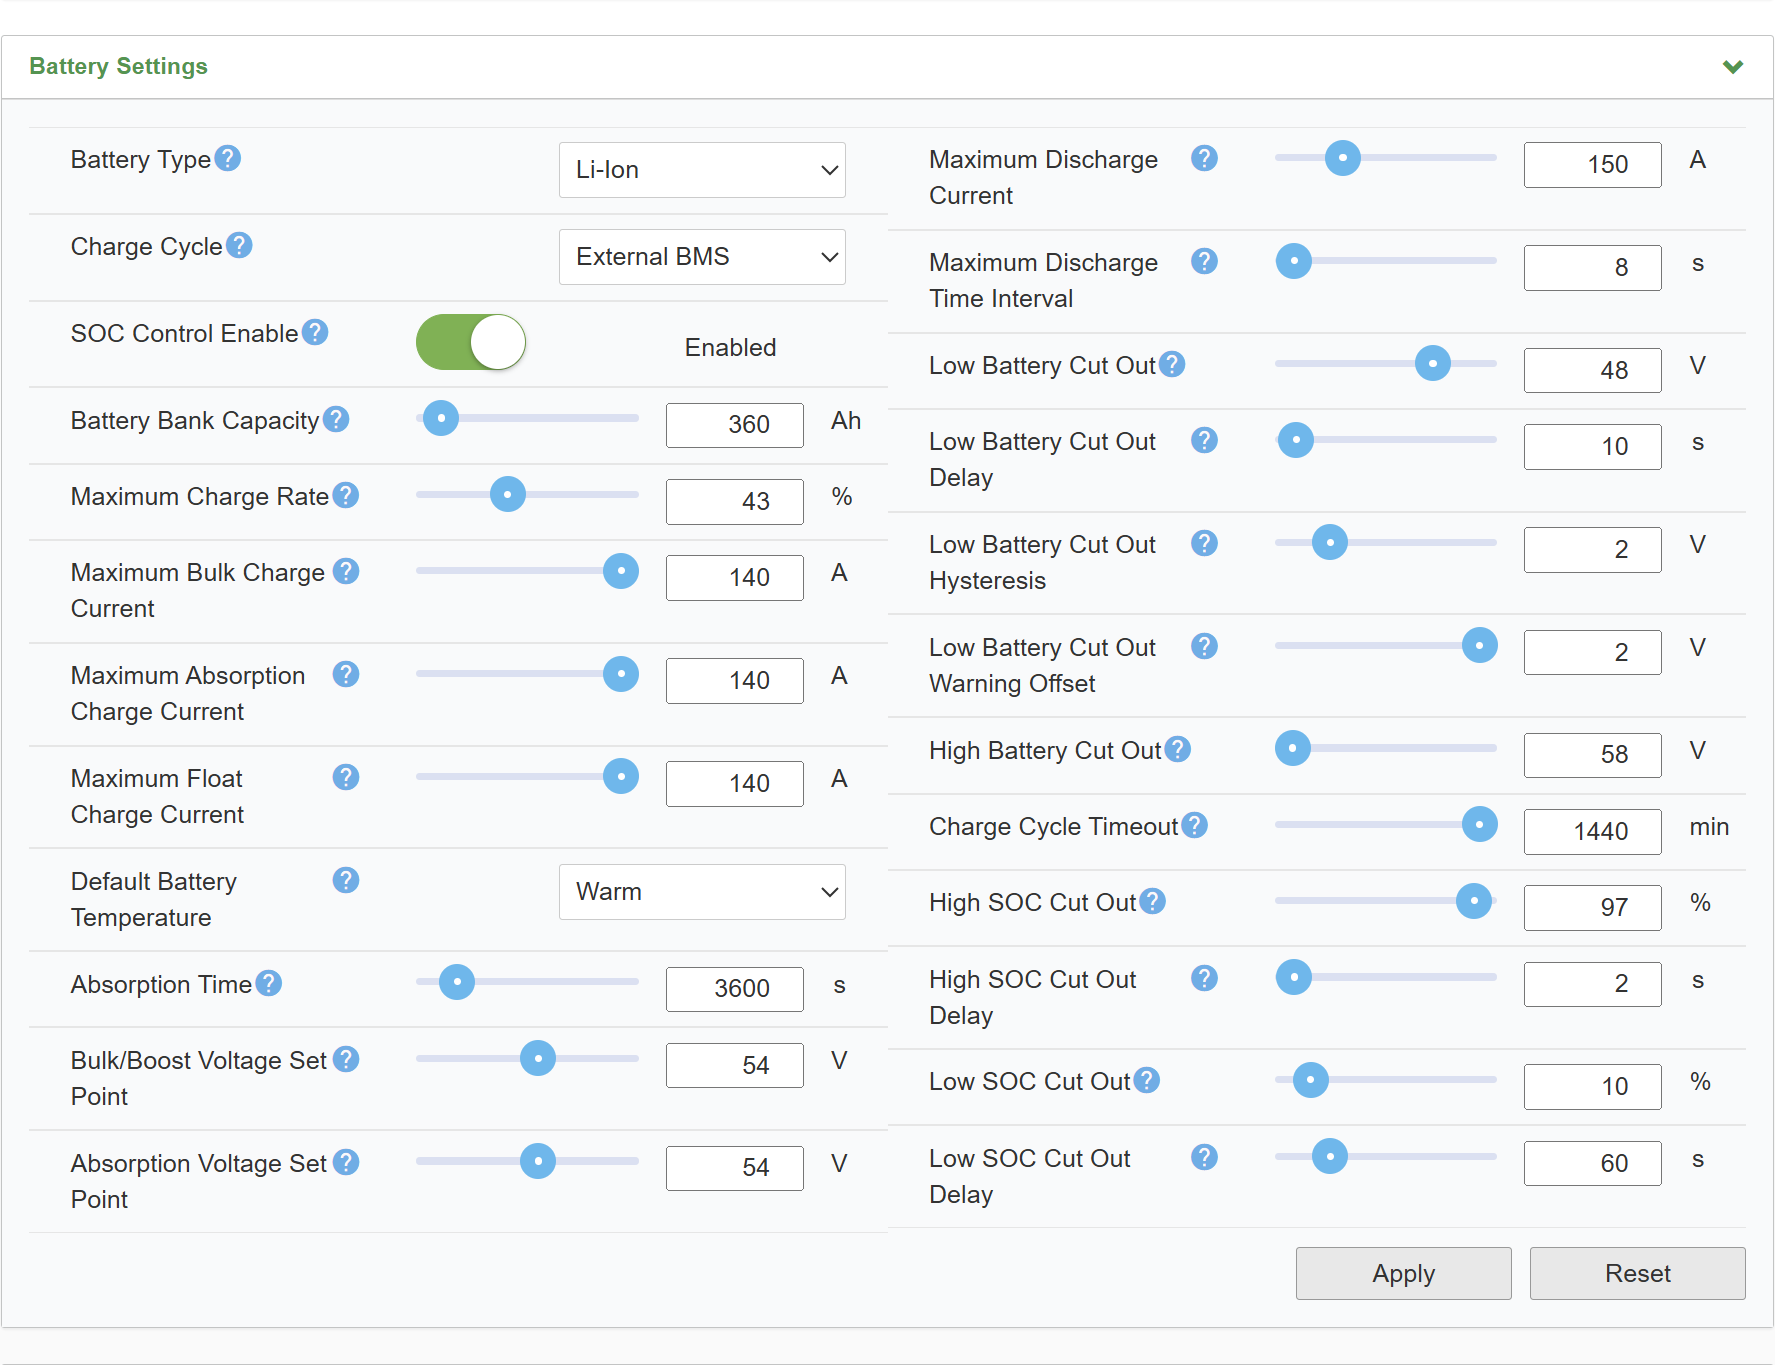The width and height of the screenshot is (1775, 1365).
Task: Open the Battery Type dropdown
Action: tap(702, 170)
